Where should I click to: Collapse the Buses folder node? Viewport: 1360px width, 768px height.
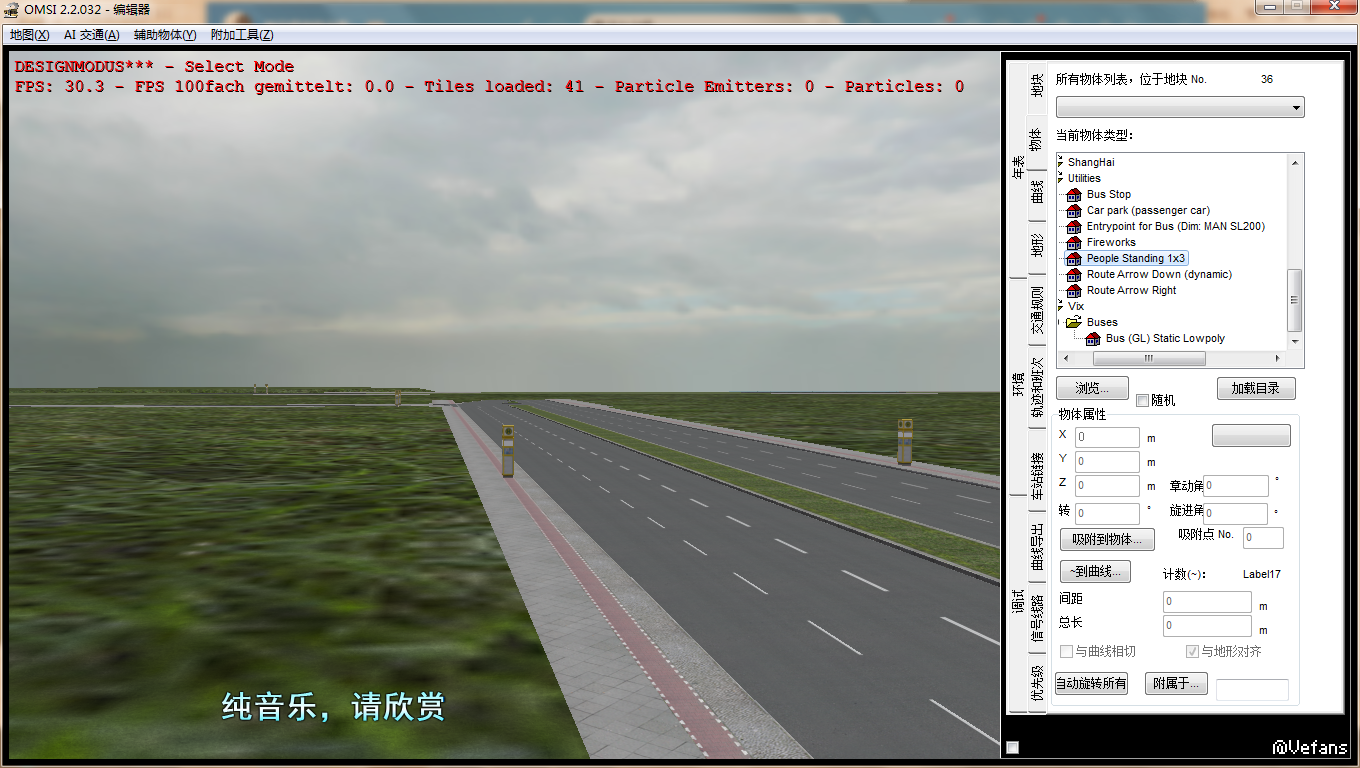coord(1060,322)
